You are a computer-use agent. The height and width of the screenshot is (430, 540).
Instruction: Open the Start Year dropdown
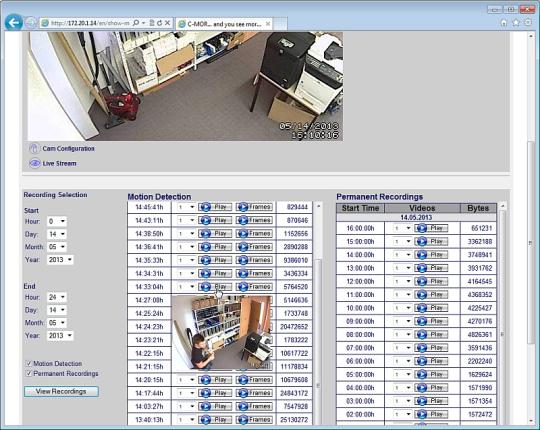(x=60, y=260)
